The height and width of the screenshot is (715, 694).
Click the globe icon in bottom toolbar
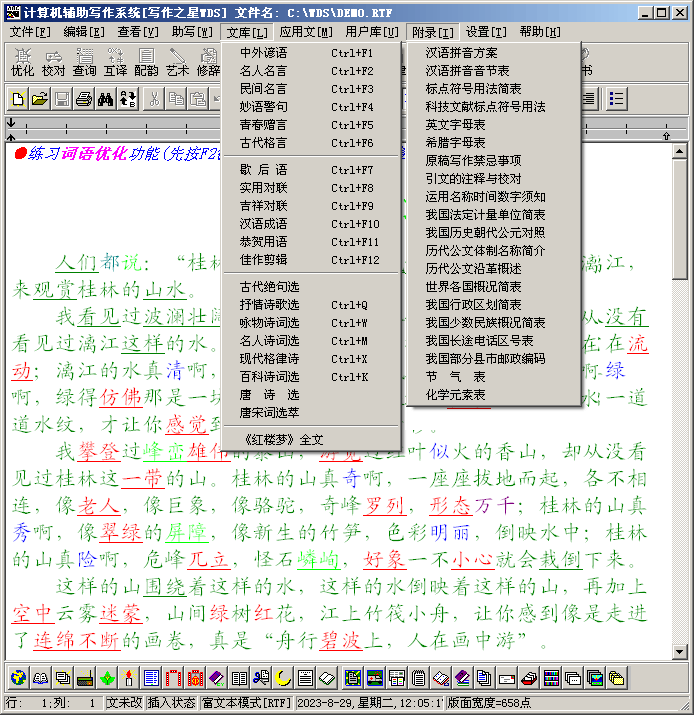(19, 678)
